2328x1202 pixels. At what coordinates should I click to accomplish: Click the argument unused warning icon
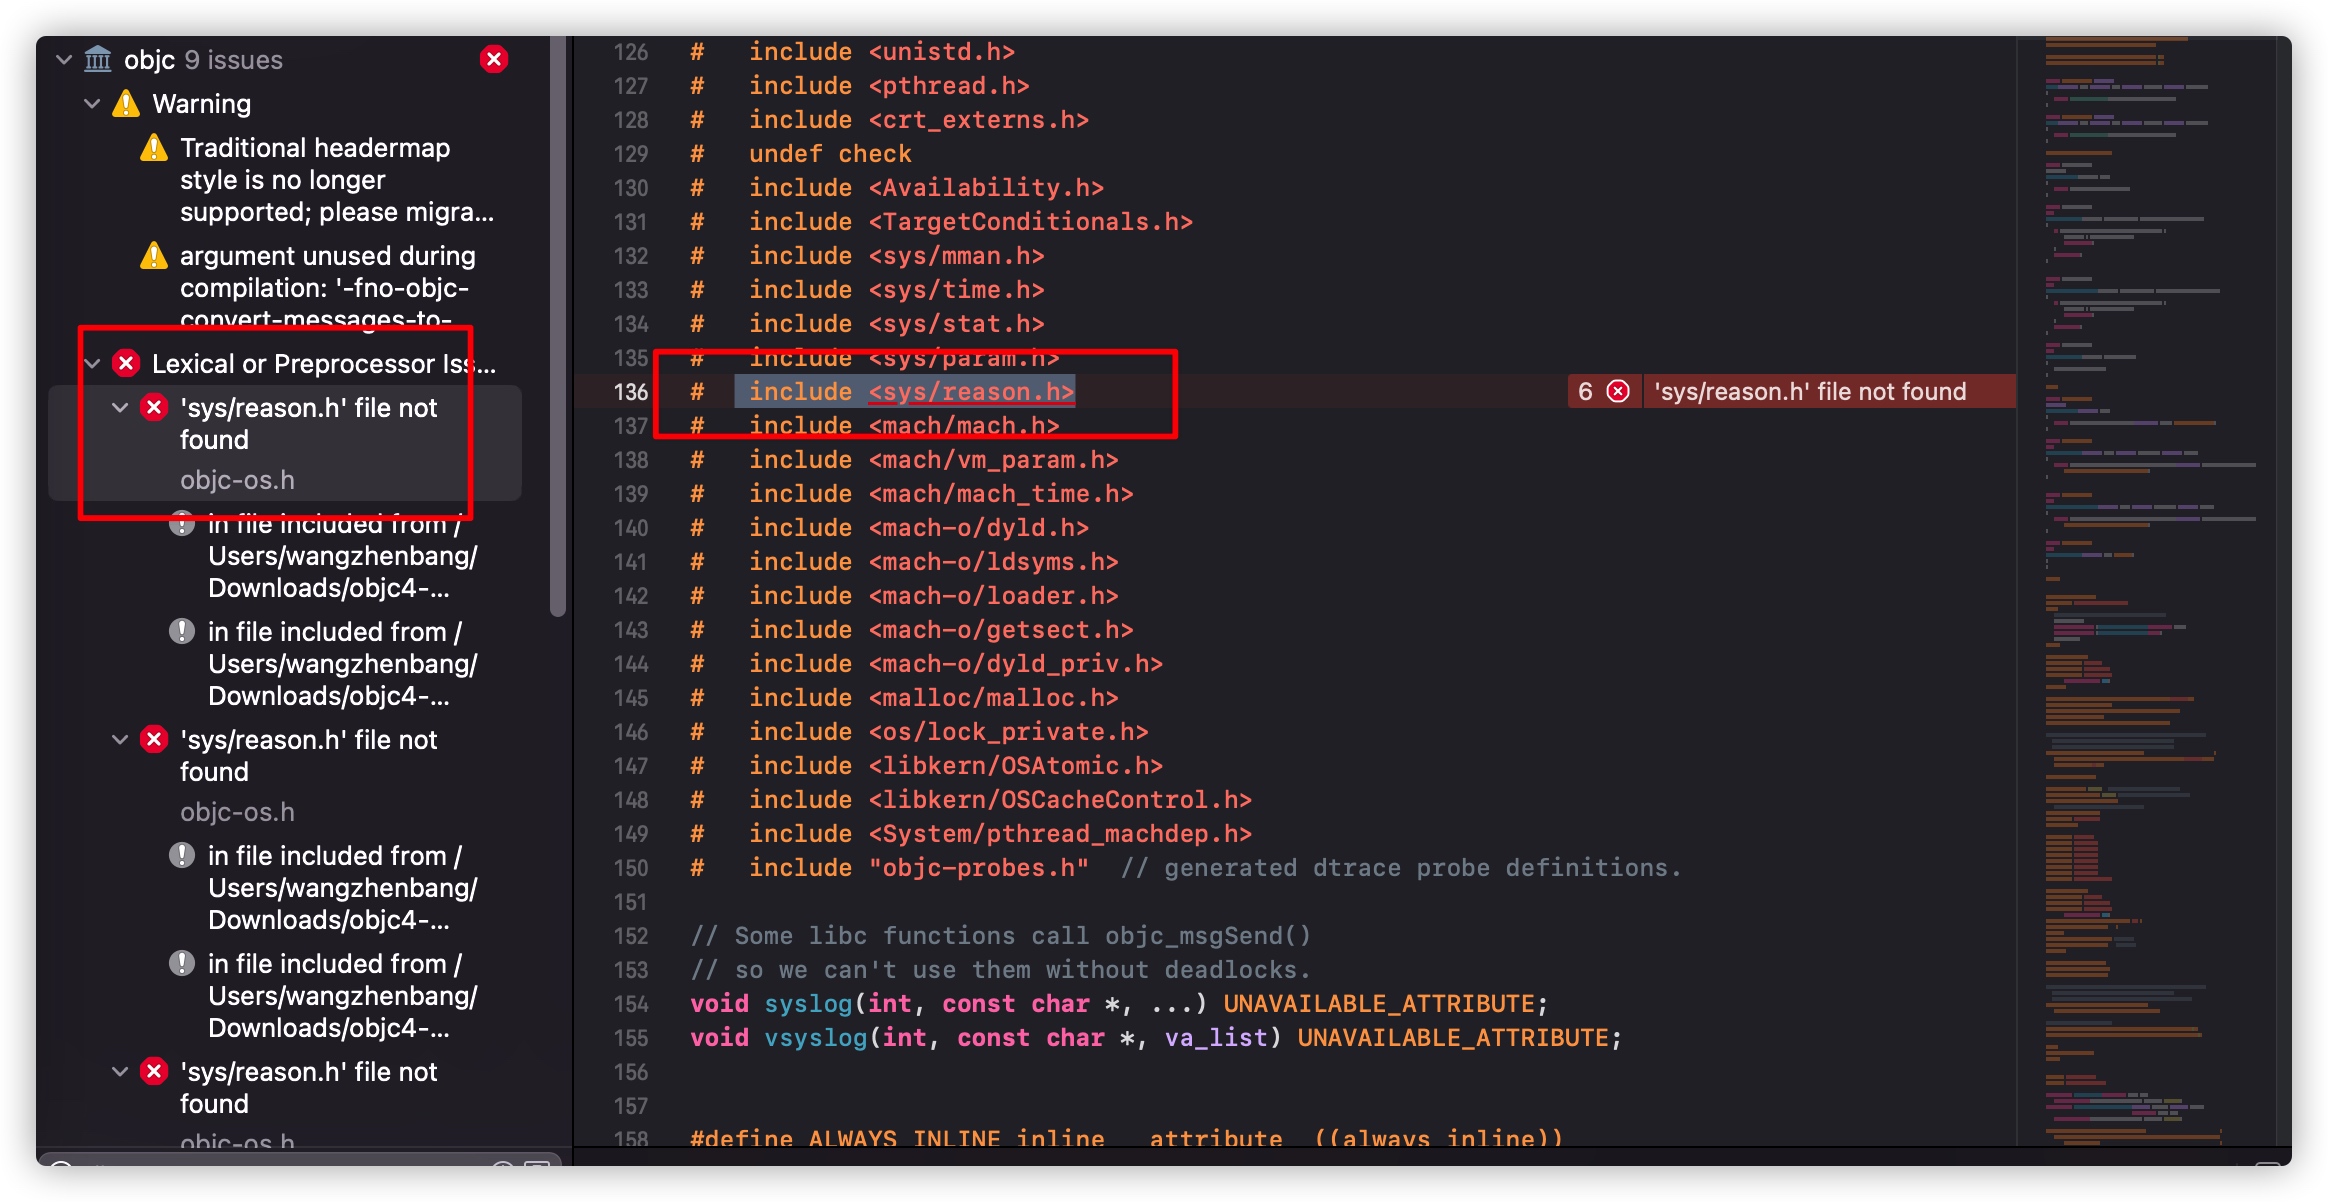click(154, 256)
